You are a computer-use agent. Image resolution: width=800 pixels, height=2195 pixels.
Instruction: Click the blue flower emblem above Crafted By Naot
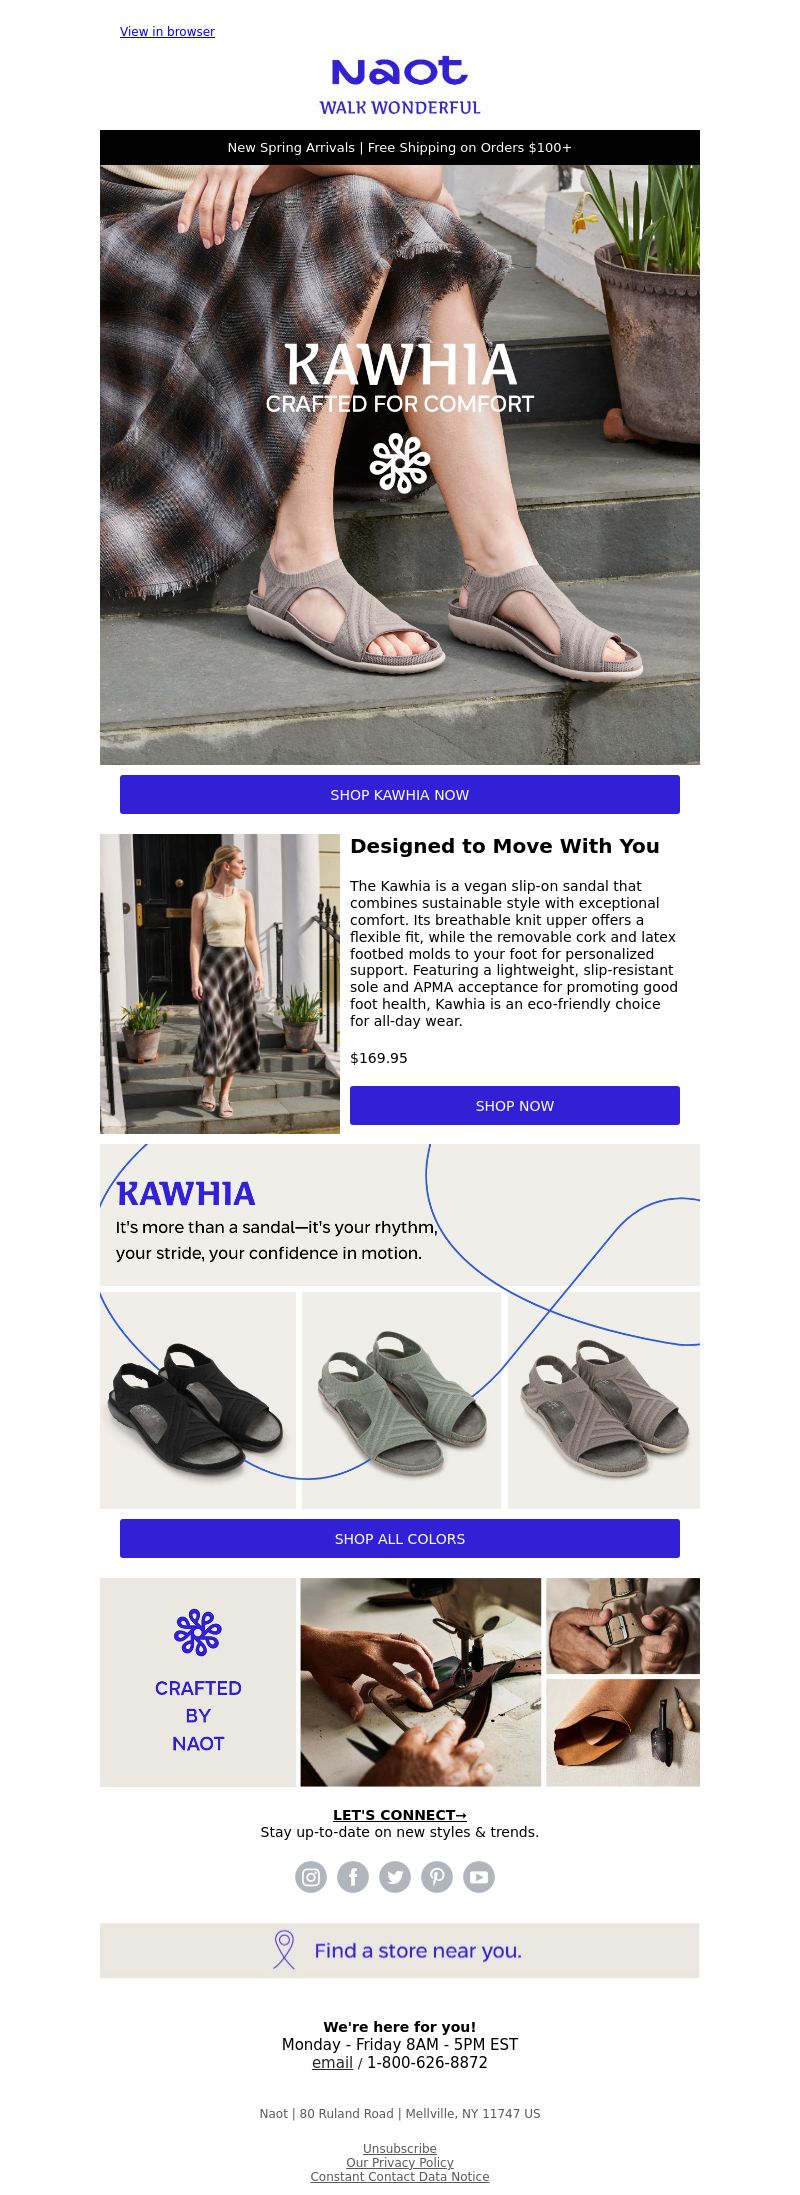198,1632
